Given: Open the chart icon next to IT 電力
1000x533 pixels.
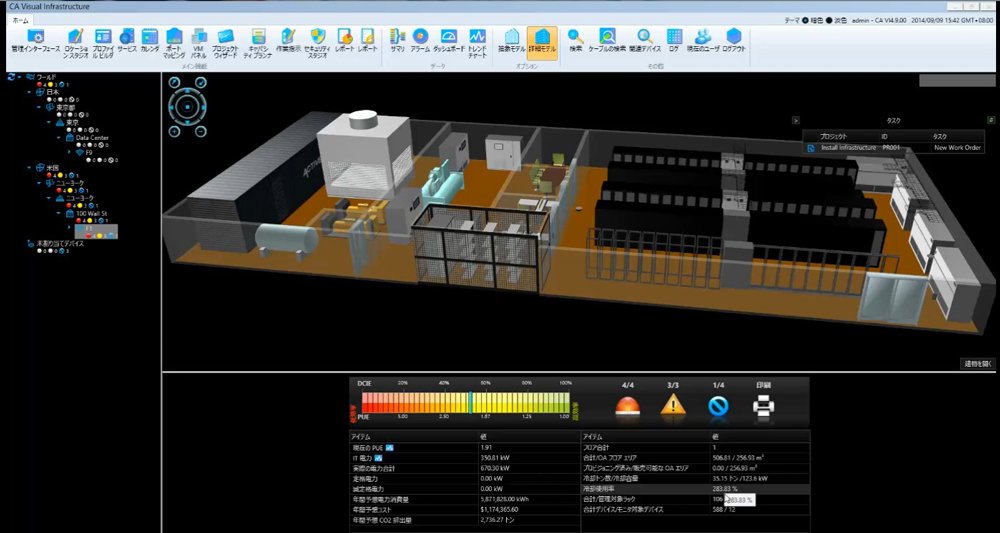Looking at the screenshot, I should 378,458.
